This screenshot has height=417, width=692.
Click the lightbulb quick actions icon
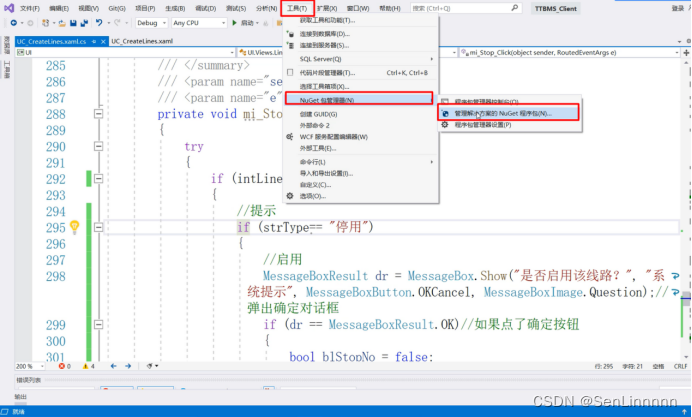(73, 227)
